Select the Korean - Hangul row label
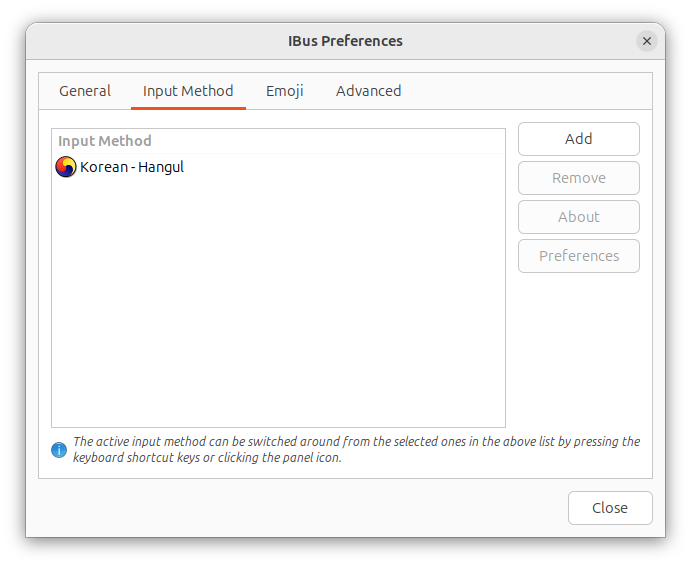Image resolution: width=691 pixels, height=566 pixels. (132, 167)
